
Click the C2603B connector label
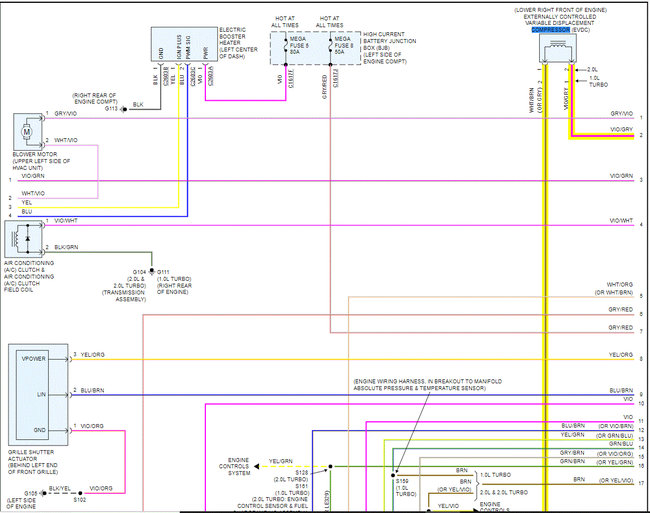(165, 76)
